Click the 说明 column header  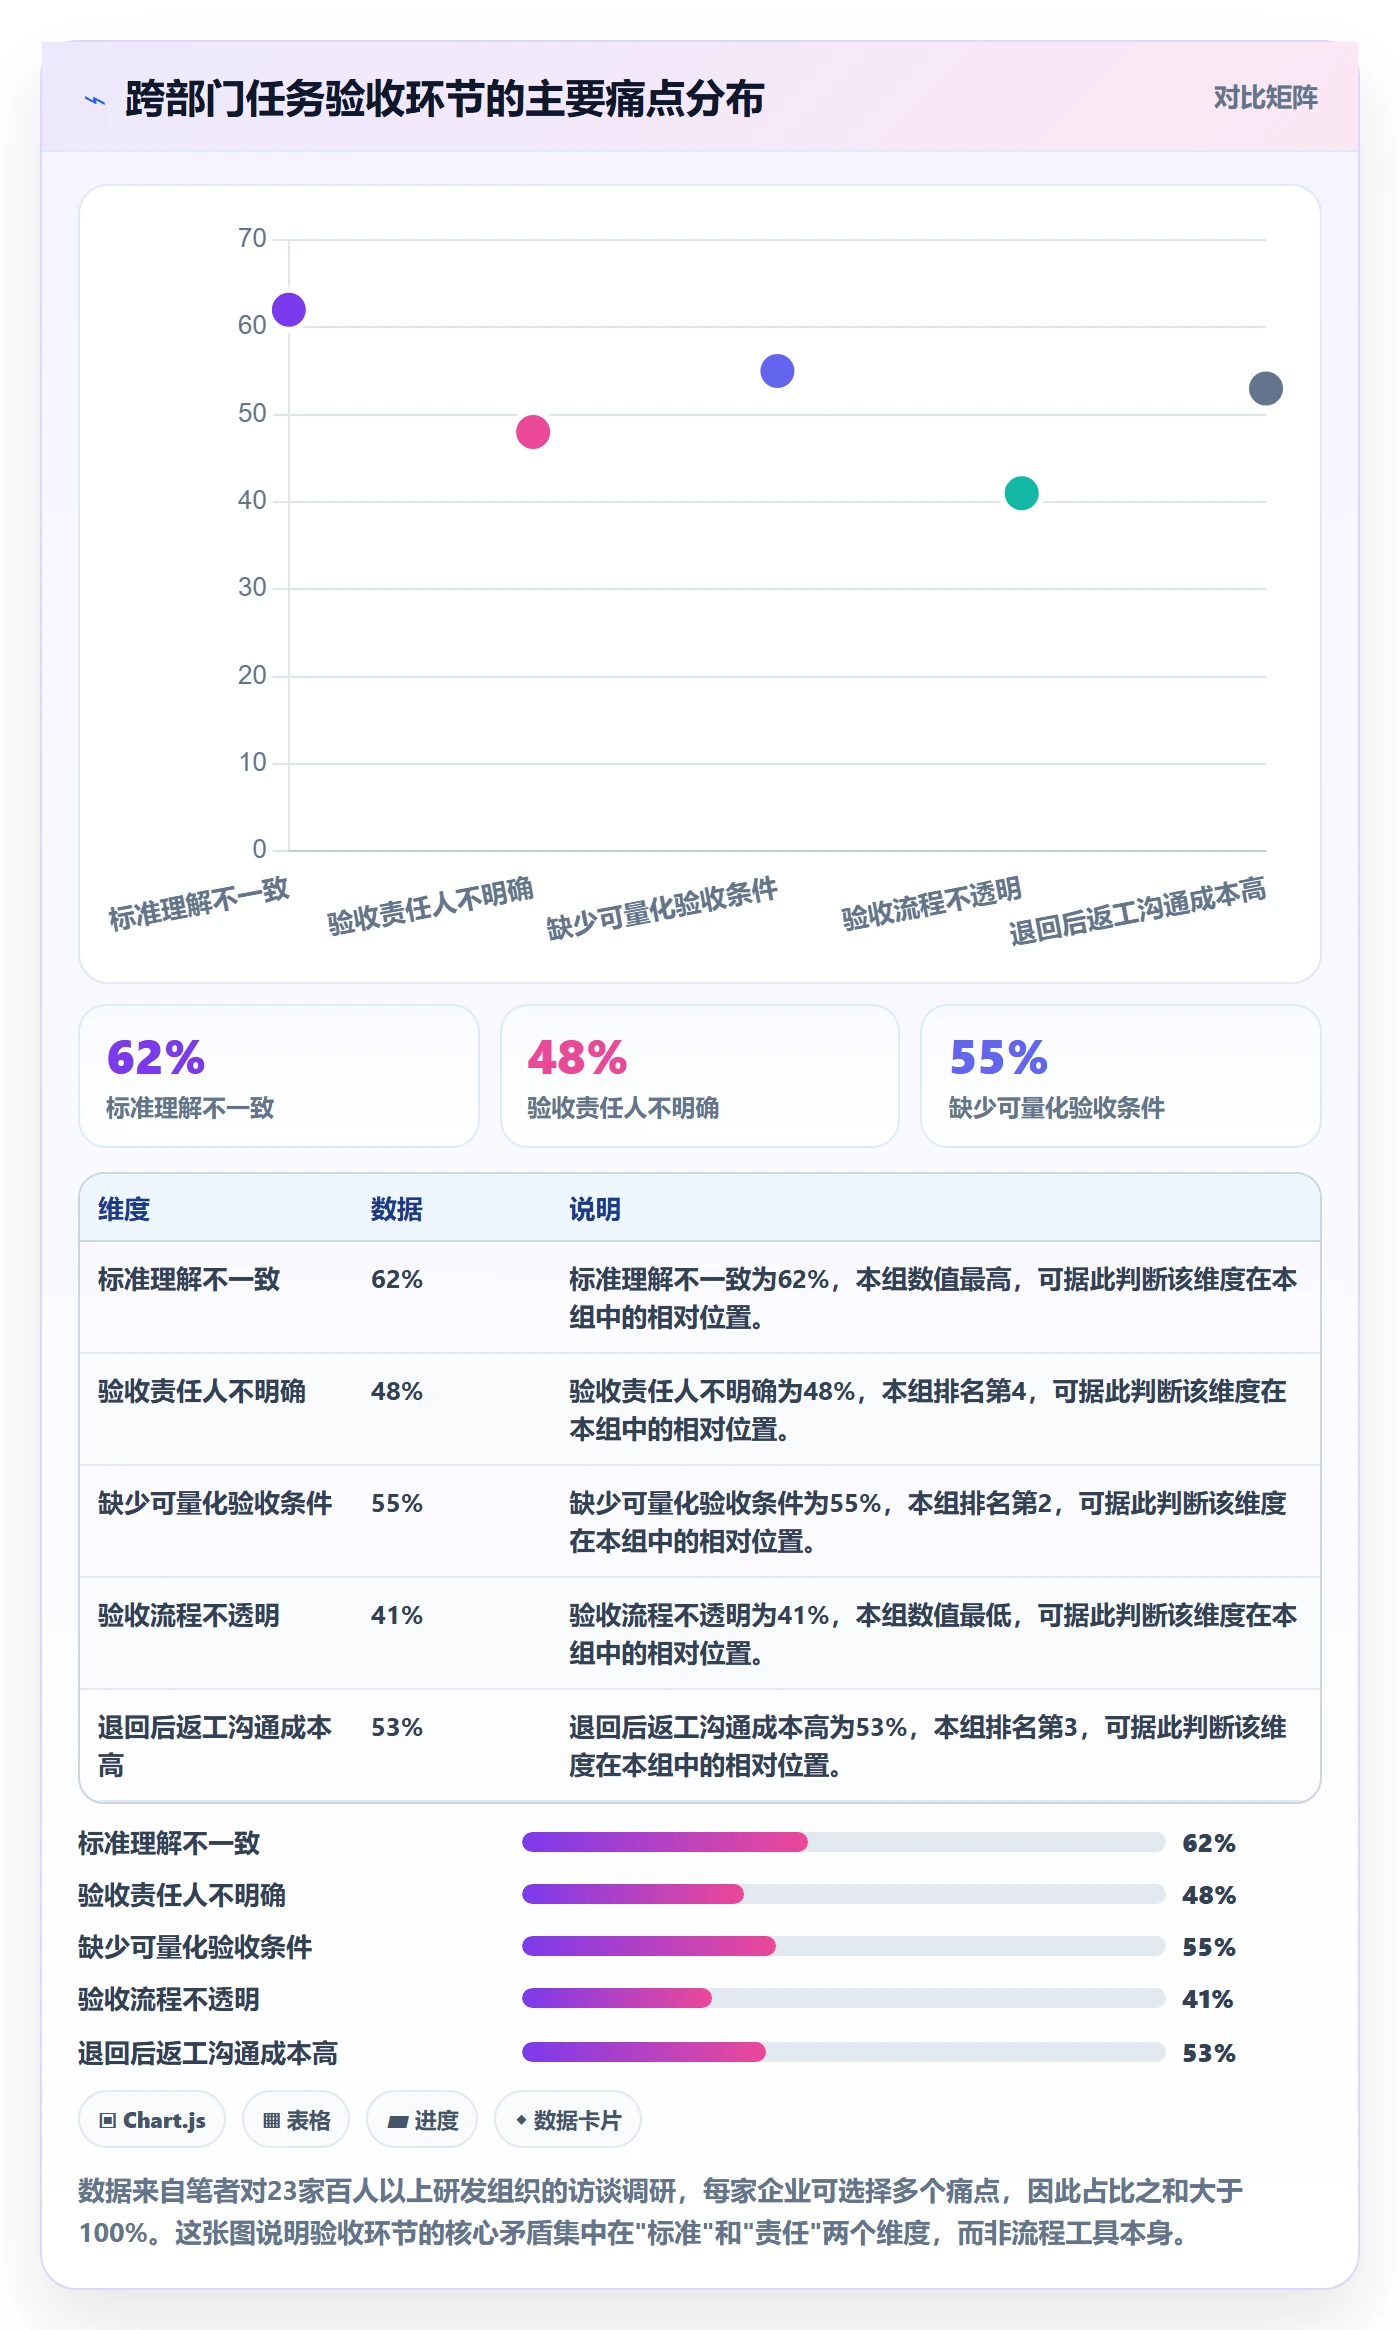point(595,1209)
